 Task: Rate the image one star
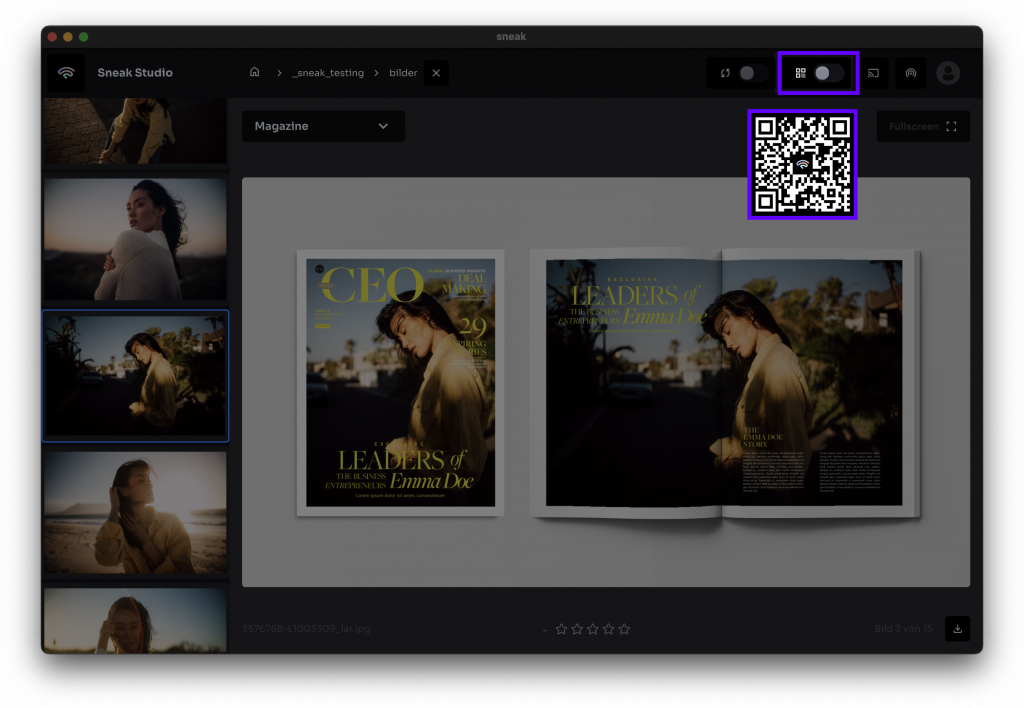pyautogui.click(x=561, y=629)
